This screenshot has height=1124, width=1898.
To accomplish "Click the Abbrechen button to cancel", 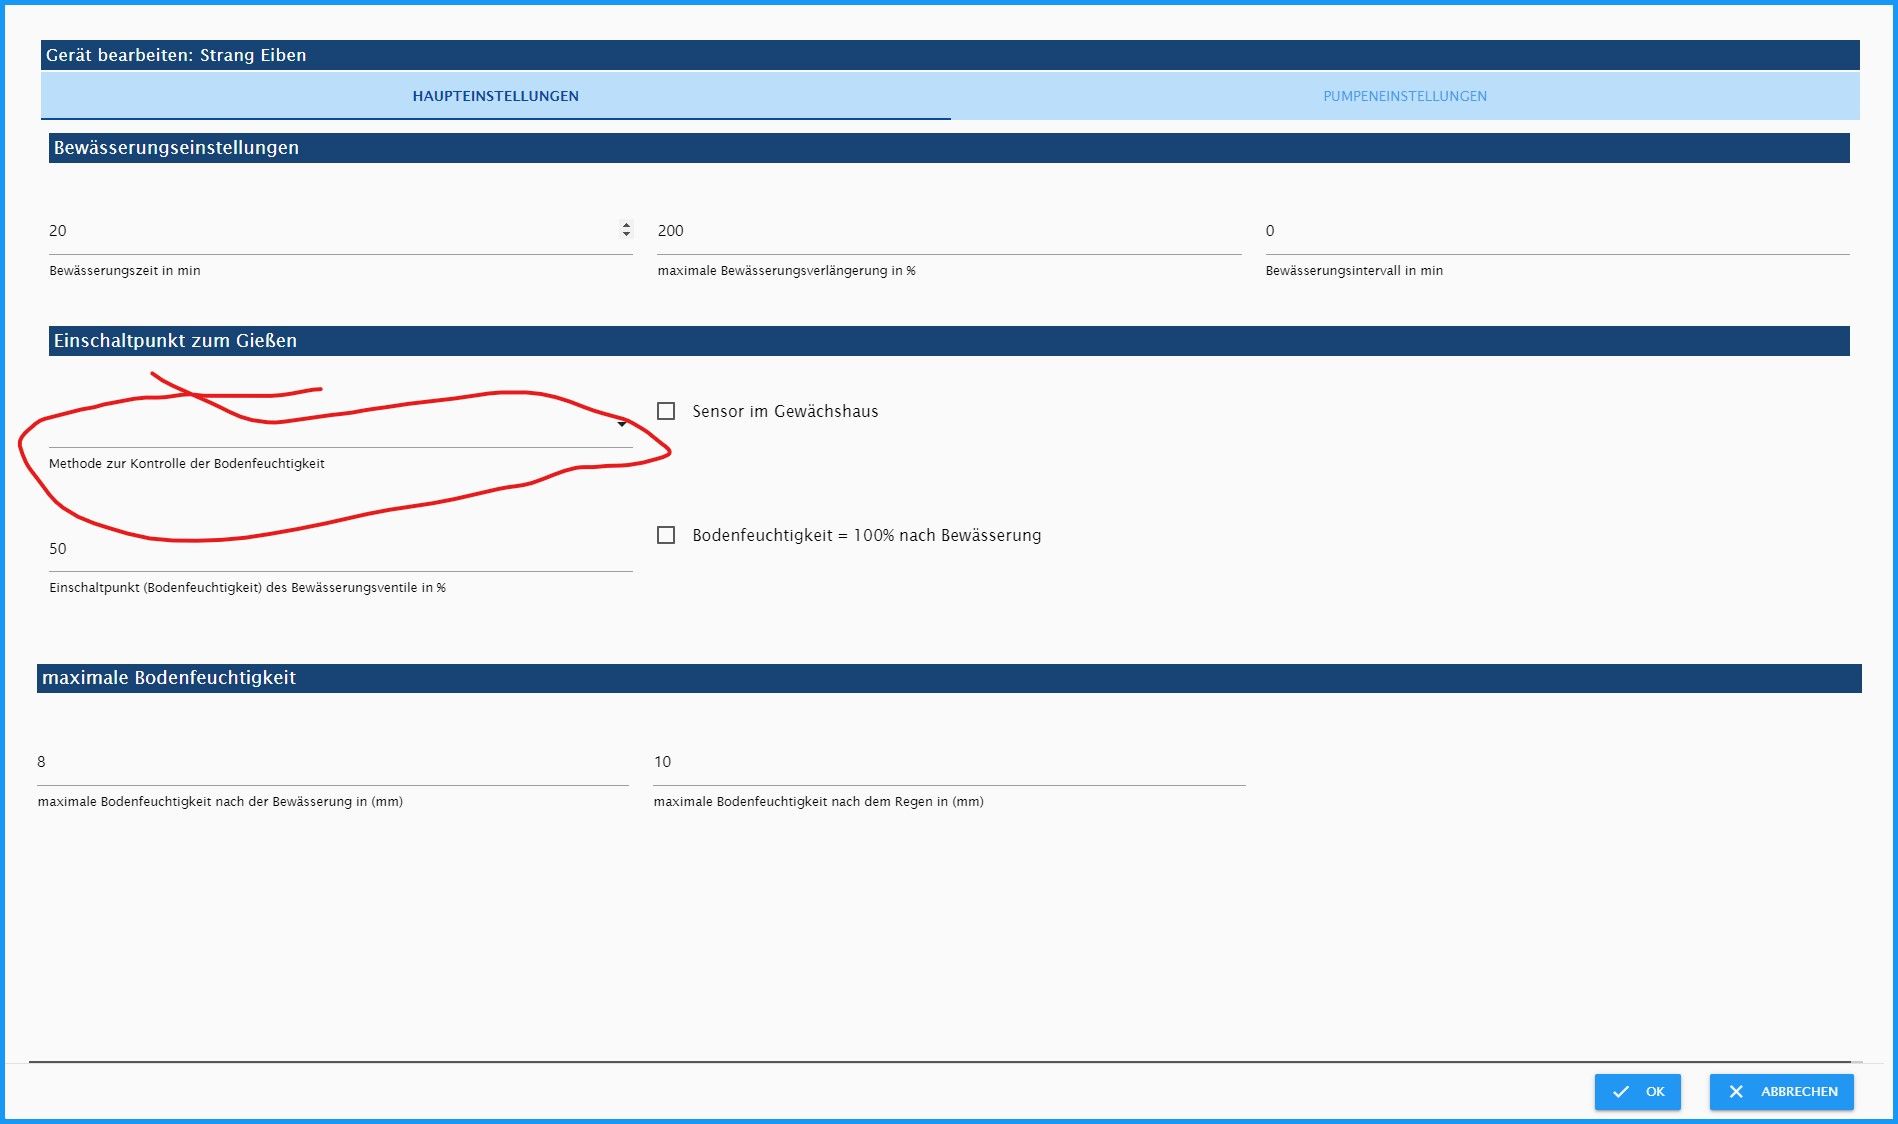I will point(1782,1092).
